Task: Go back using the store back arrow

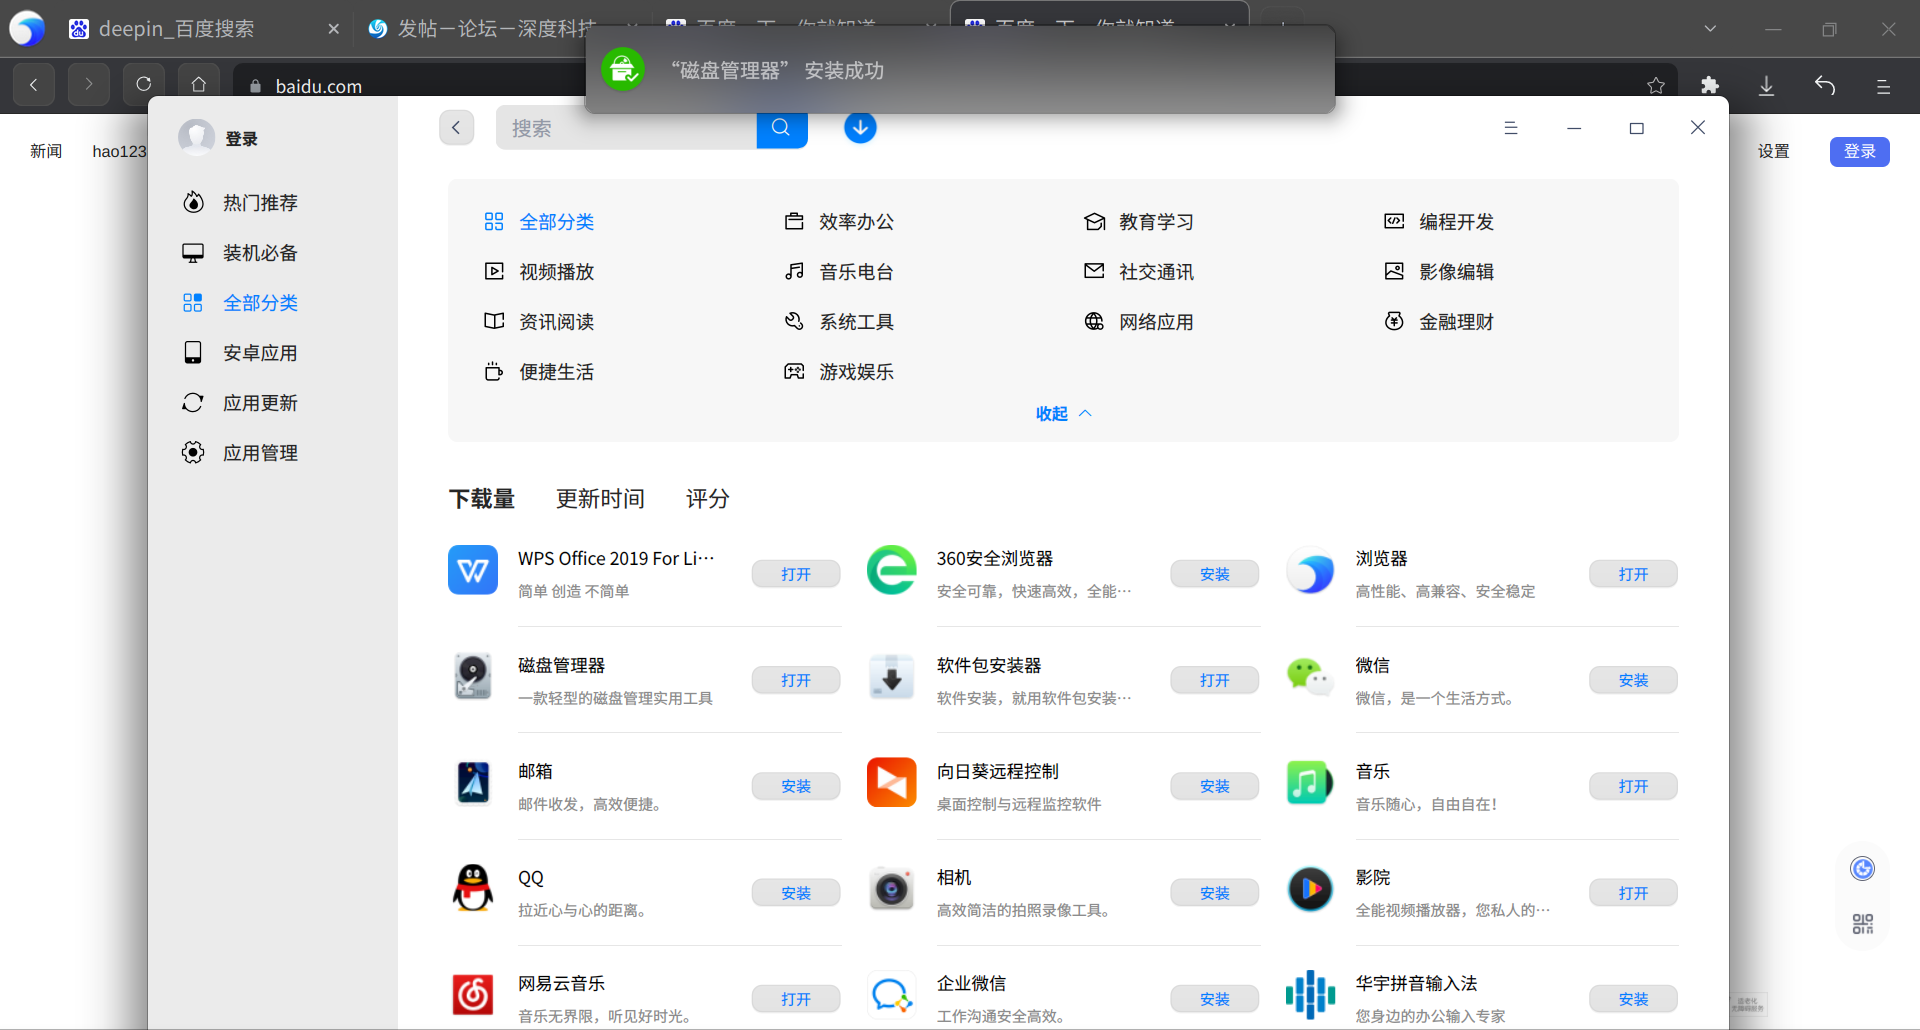Action: (x=456, y=127)
